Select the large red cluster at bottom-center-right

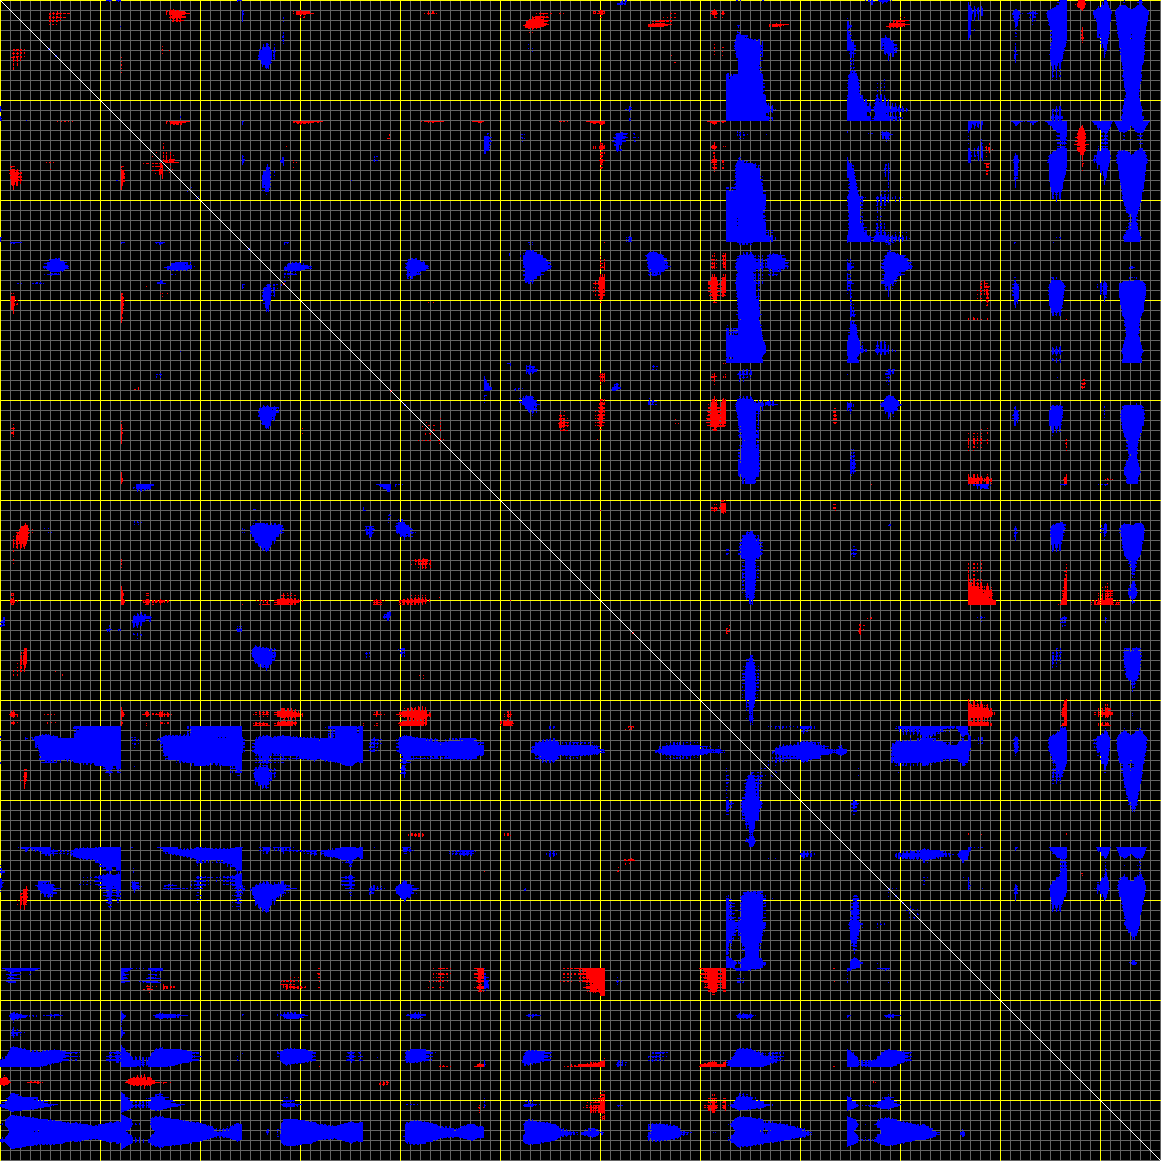[x=713, y=978]
